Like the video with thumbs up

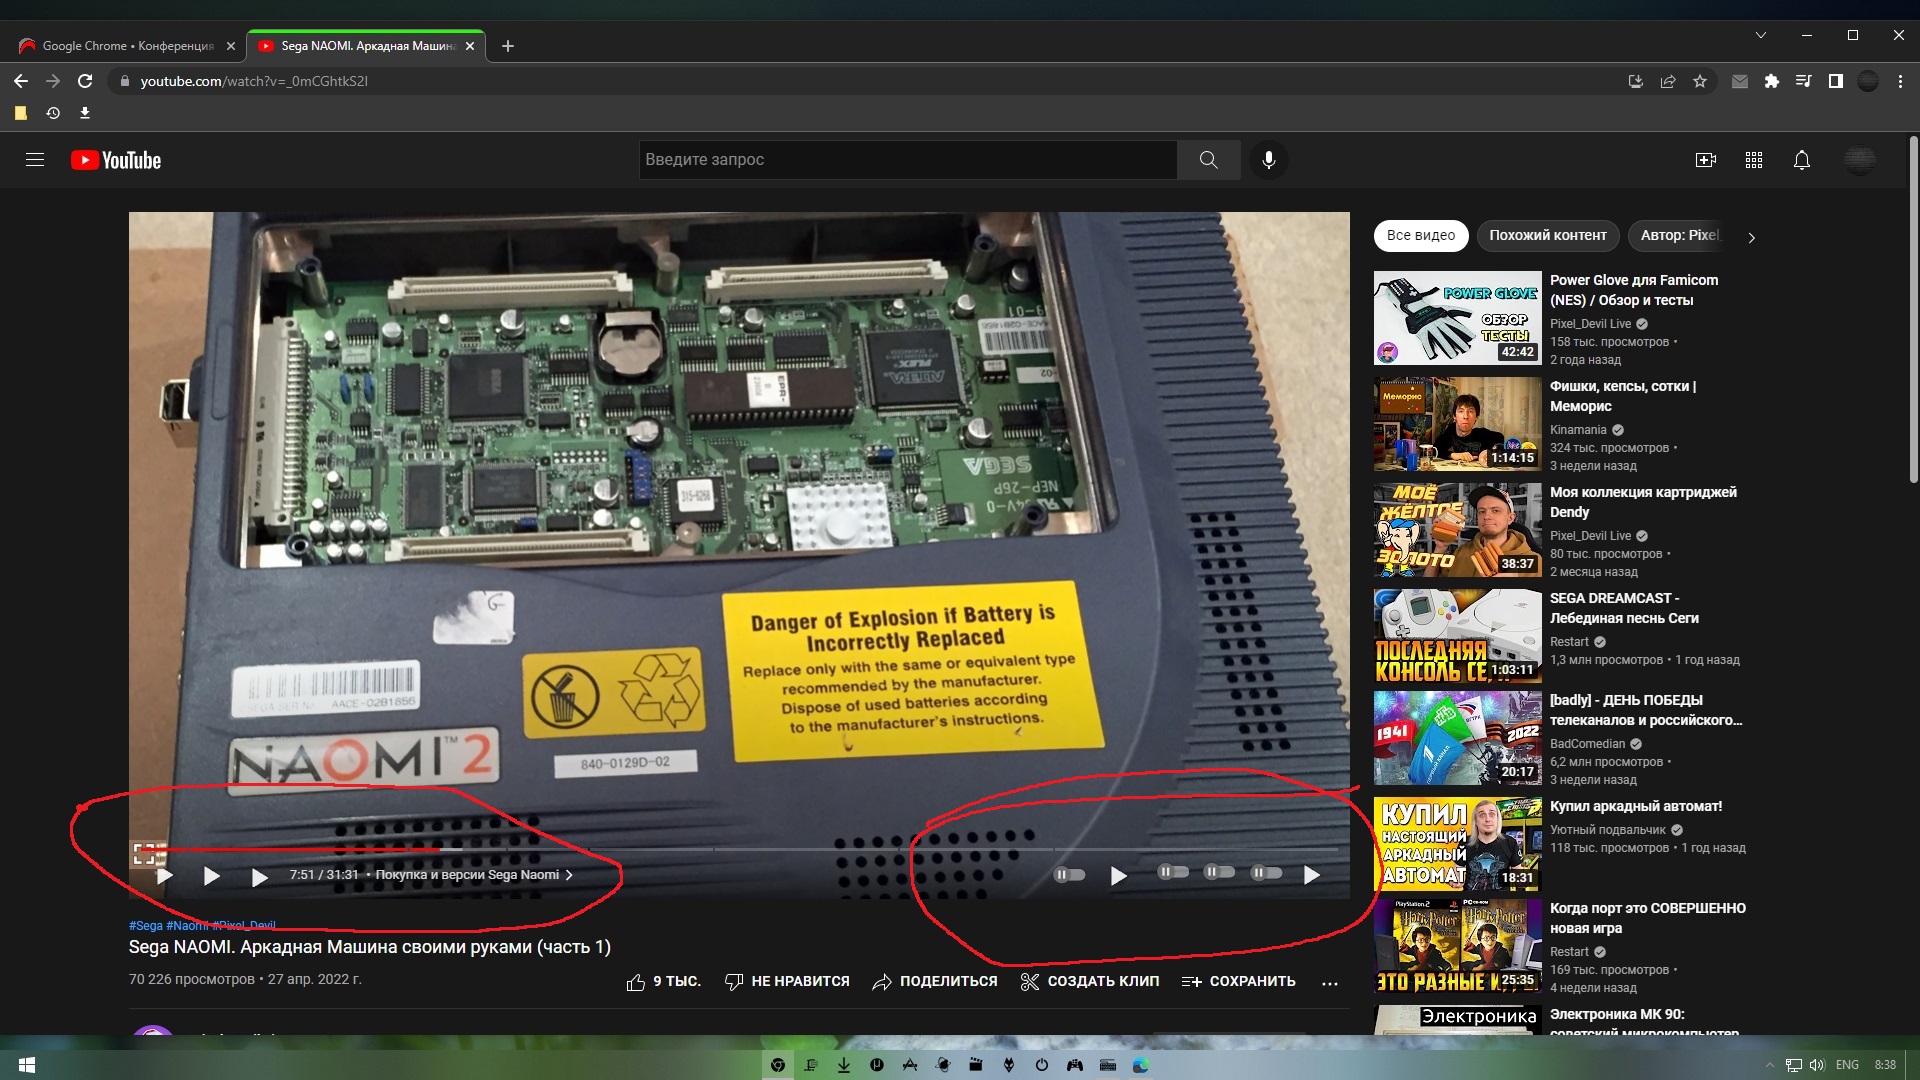tap(636, 982)
